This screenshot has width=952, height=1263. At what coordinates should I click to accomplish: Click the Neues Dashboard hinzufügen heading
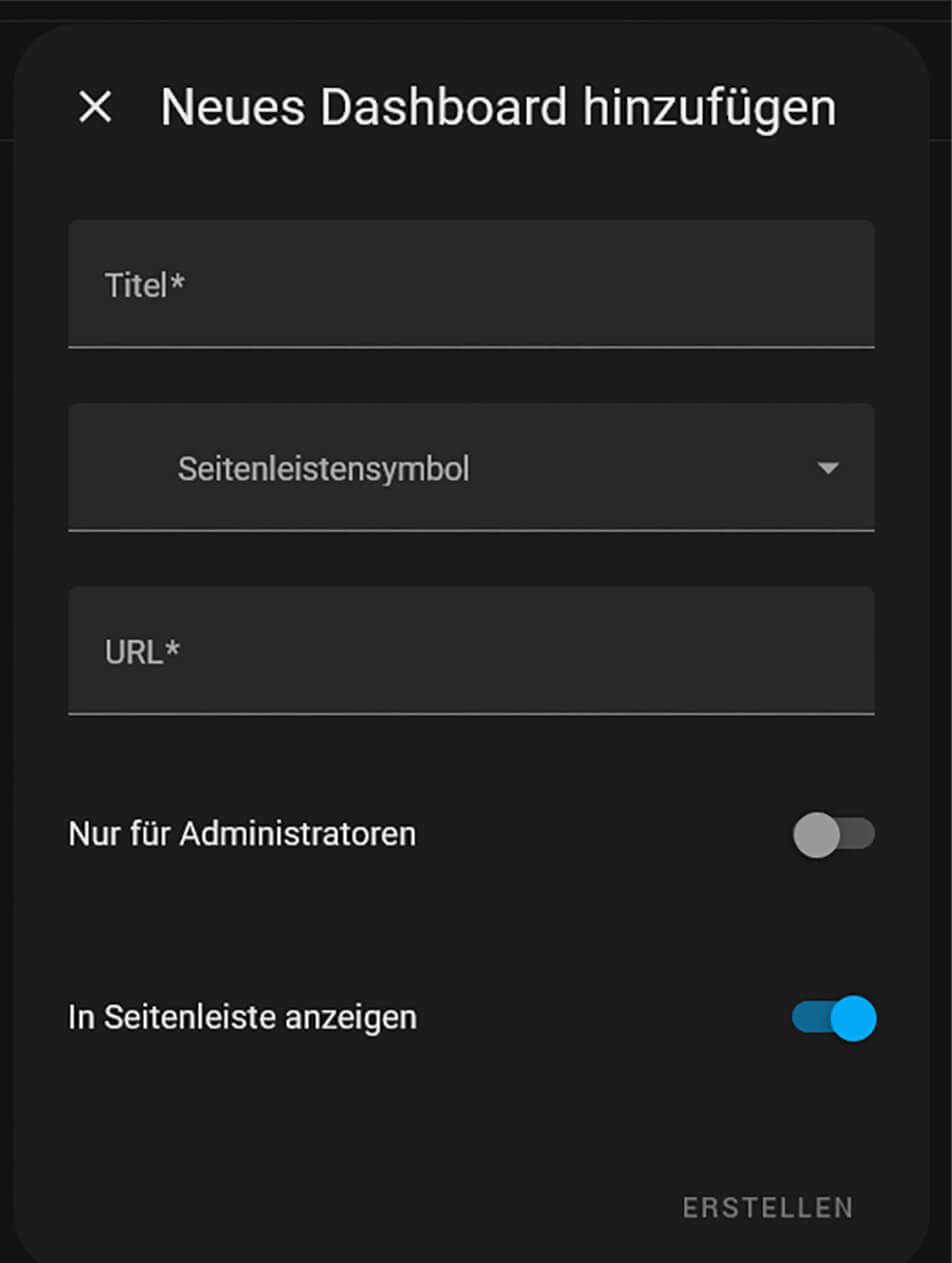498,107
